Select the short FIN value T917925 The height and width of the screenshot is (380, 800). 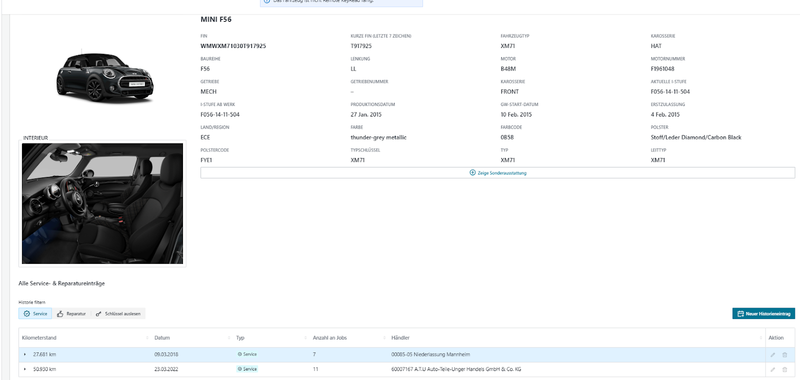361,46
